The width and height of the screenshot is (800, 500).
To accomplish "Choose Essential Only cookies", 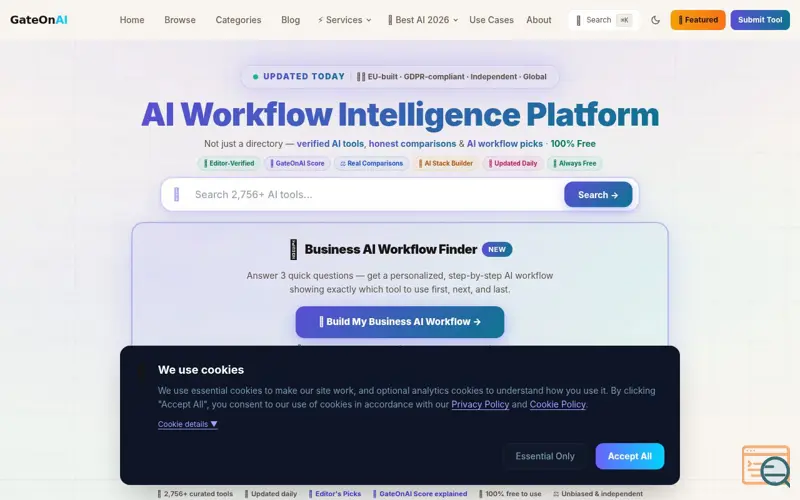I will pyautogui.click(x=545, y=456).
